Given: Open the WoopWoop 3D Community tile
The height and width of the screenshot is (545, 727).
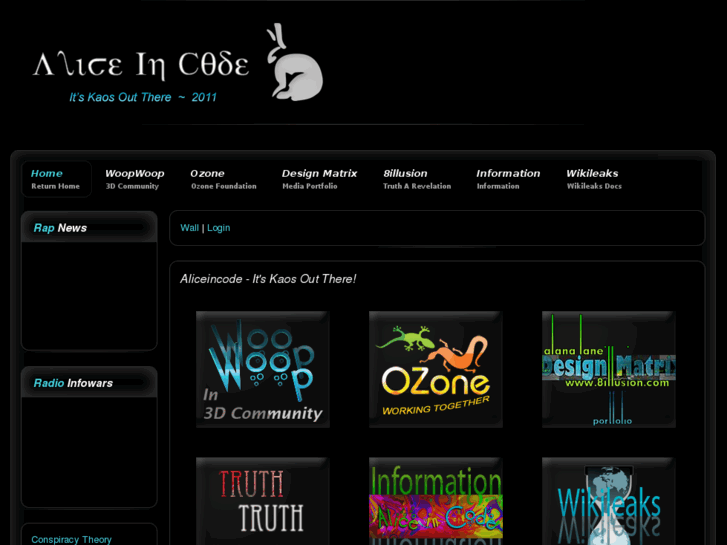Looking at the screenshot, I should [263, 369].
